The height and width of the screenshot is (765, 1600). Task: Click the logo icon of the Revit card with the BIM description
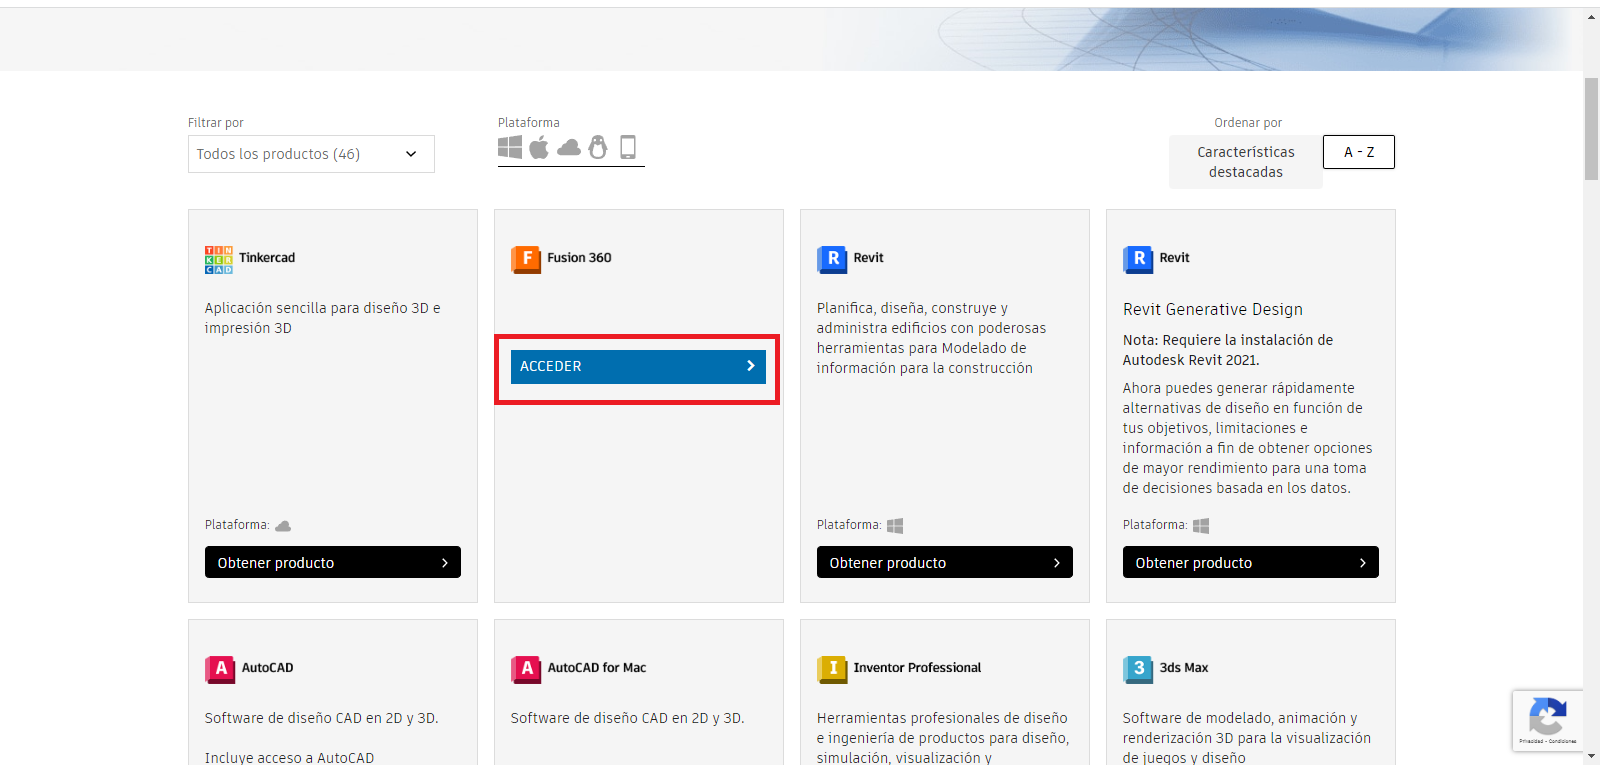831,259
